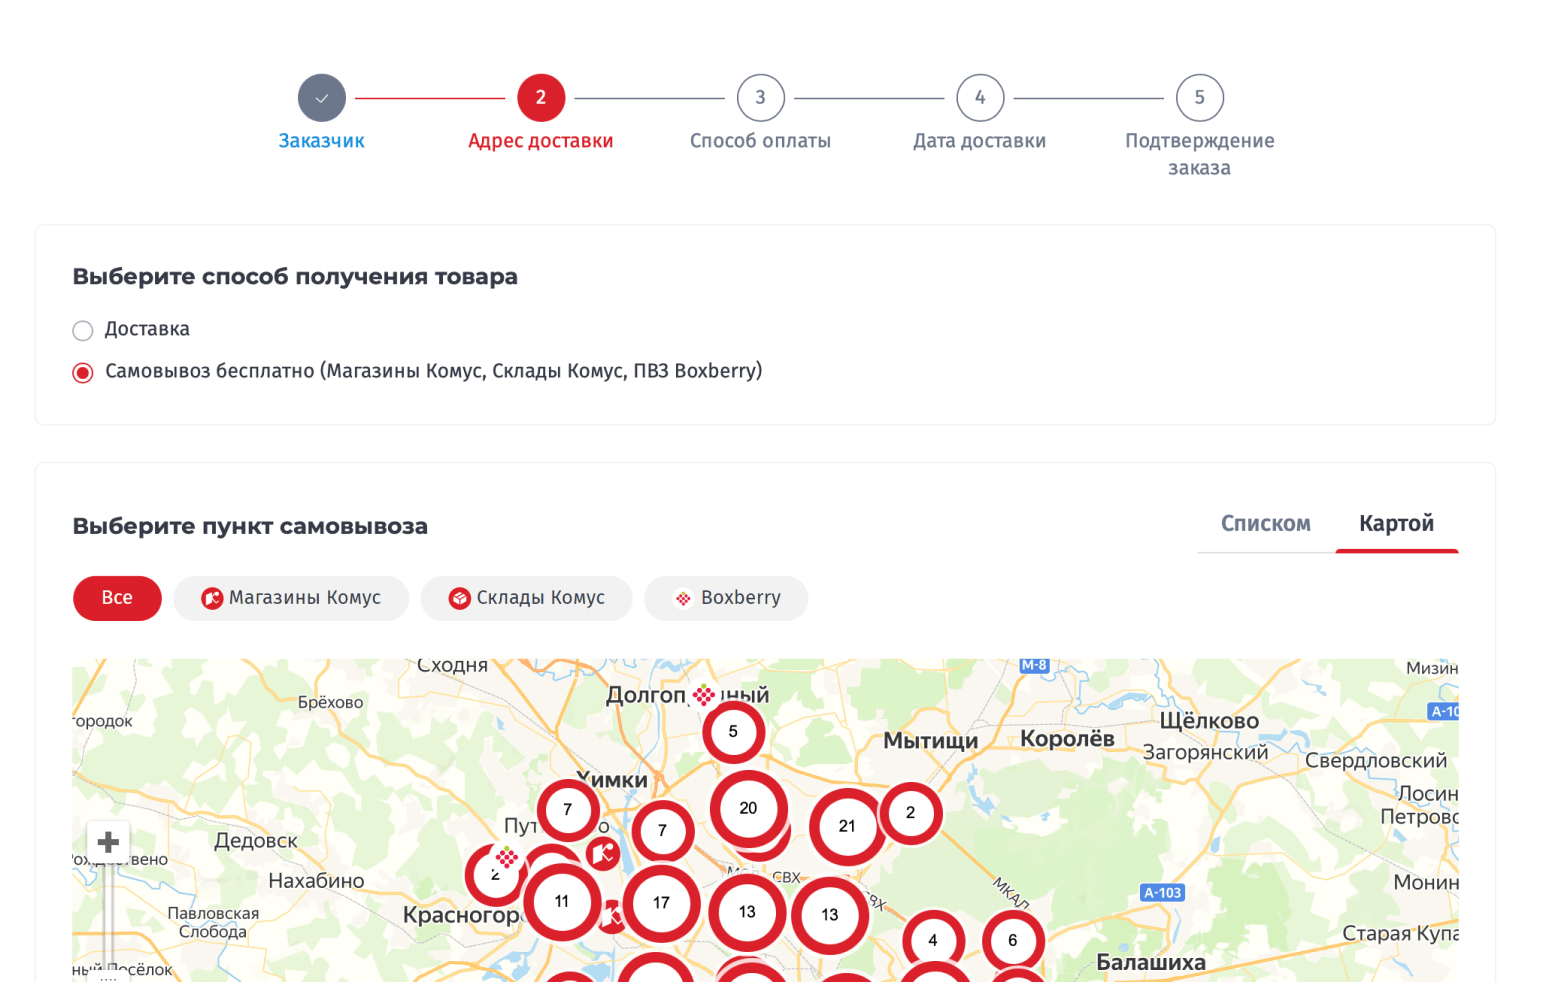1568x982 pixels.
Task: Open the cluster marker with 11 points
Action: [562, 902]
